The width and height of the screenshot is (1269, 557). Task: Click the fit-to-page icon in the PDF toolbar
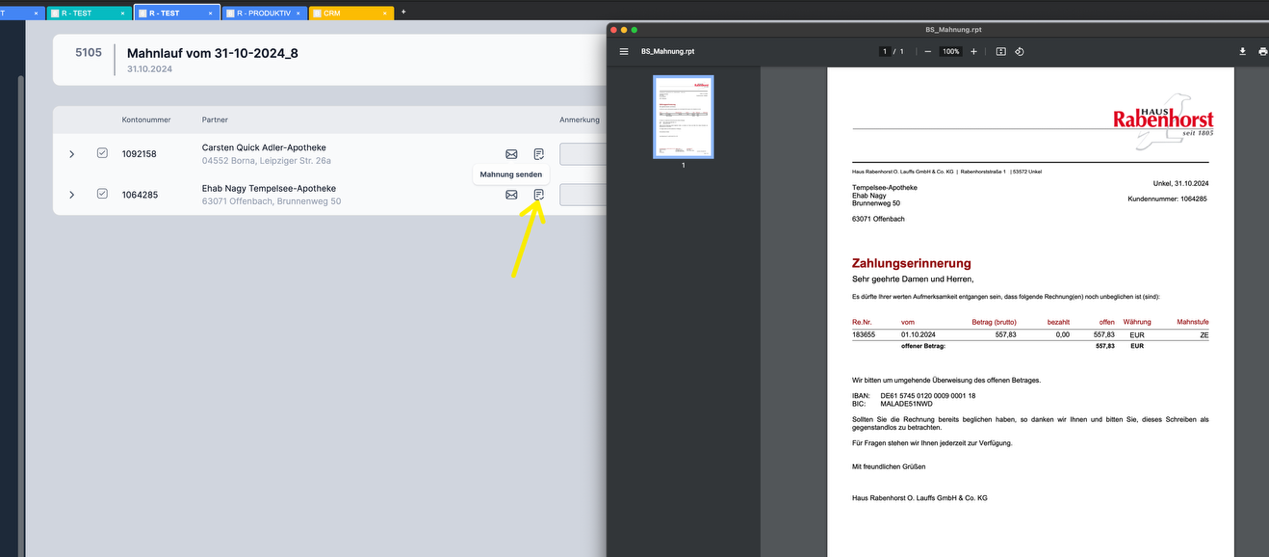[x=1001, y=51]
